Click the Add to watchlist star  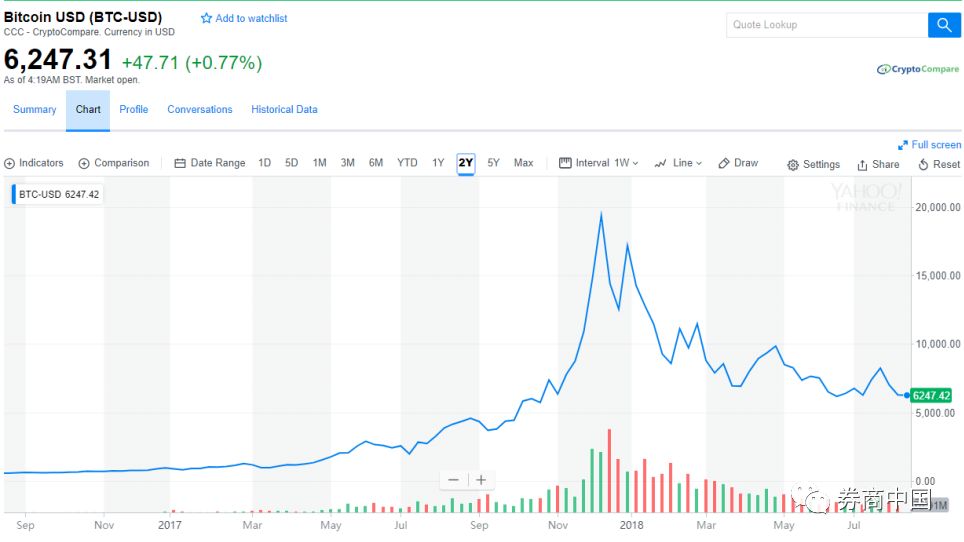point(207,19)
